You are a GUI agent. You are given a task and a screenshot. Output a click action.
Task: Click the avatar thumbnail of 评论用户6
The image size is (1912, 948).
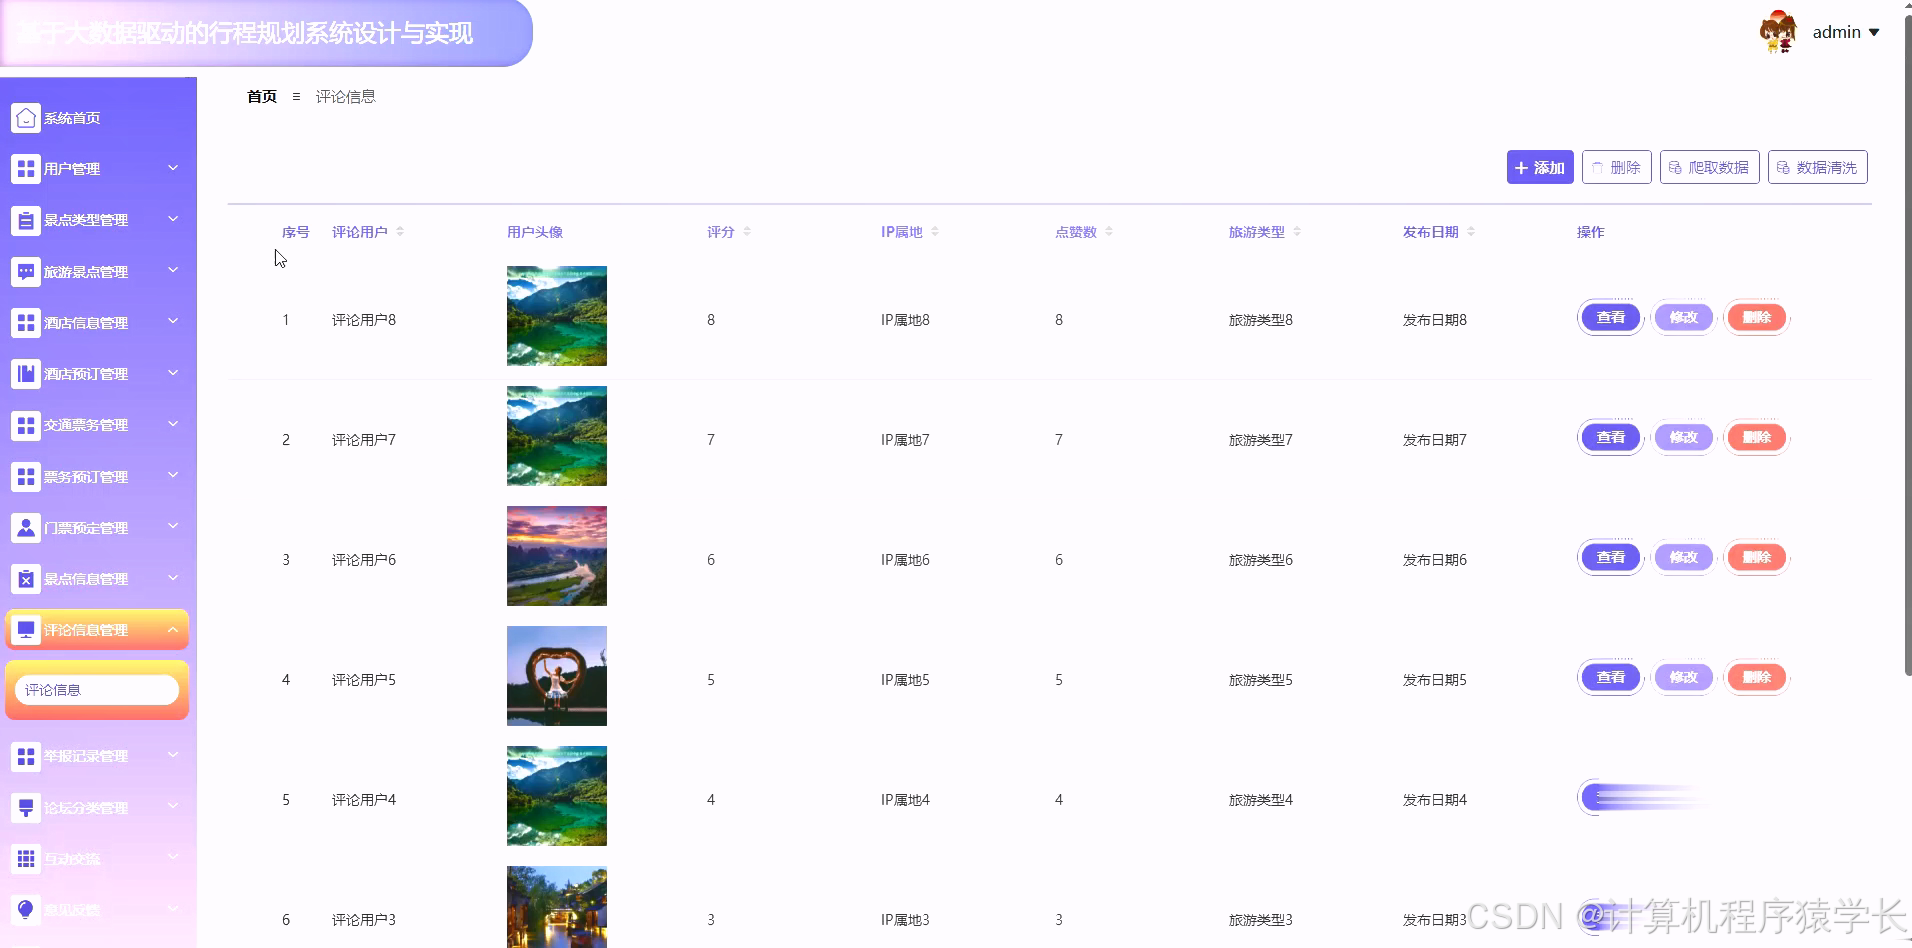pos(556,555)
